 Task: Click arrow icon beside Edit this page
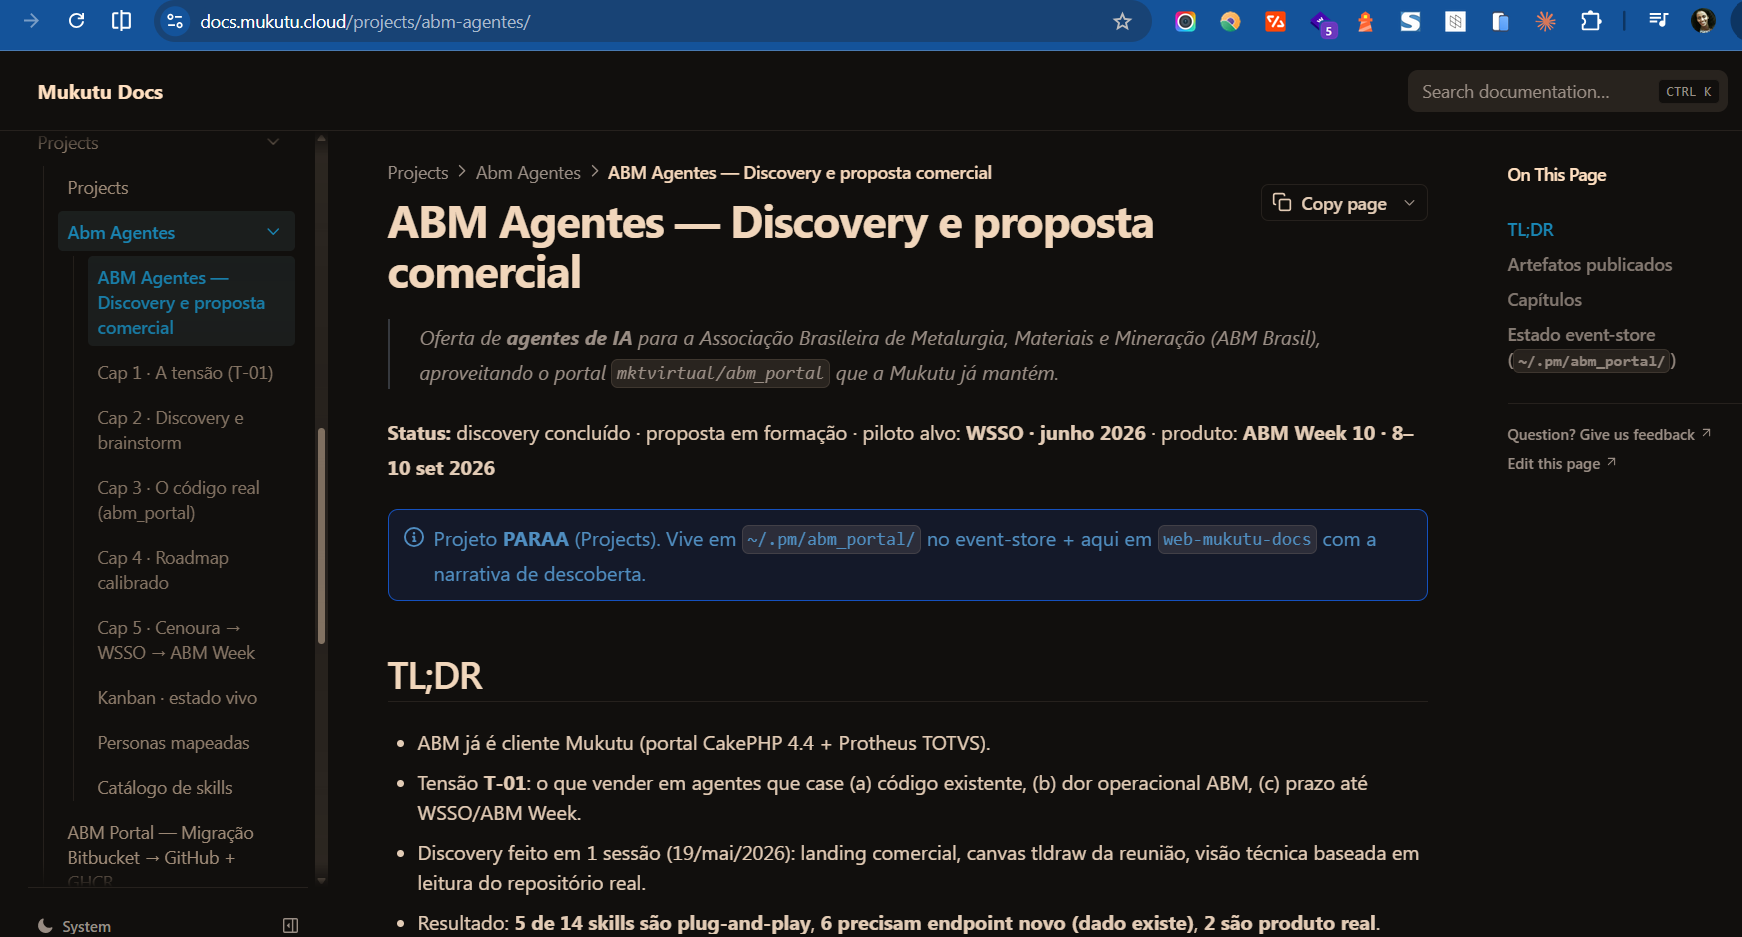[1611, 462]
